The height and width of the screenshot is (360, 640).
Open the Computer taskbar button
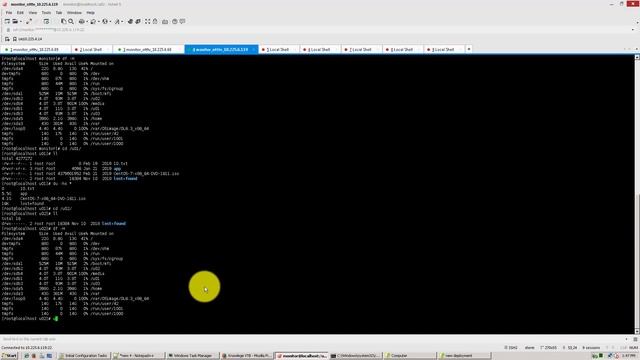tap(409, 356)
